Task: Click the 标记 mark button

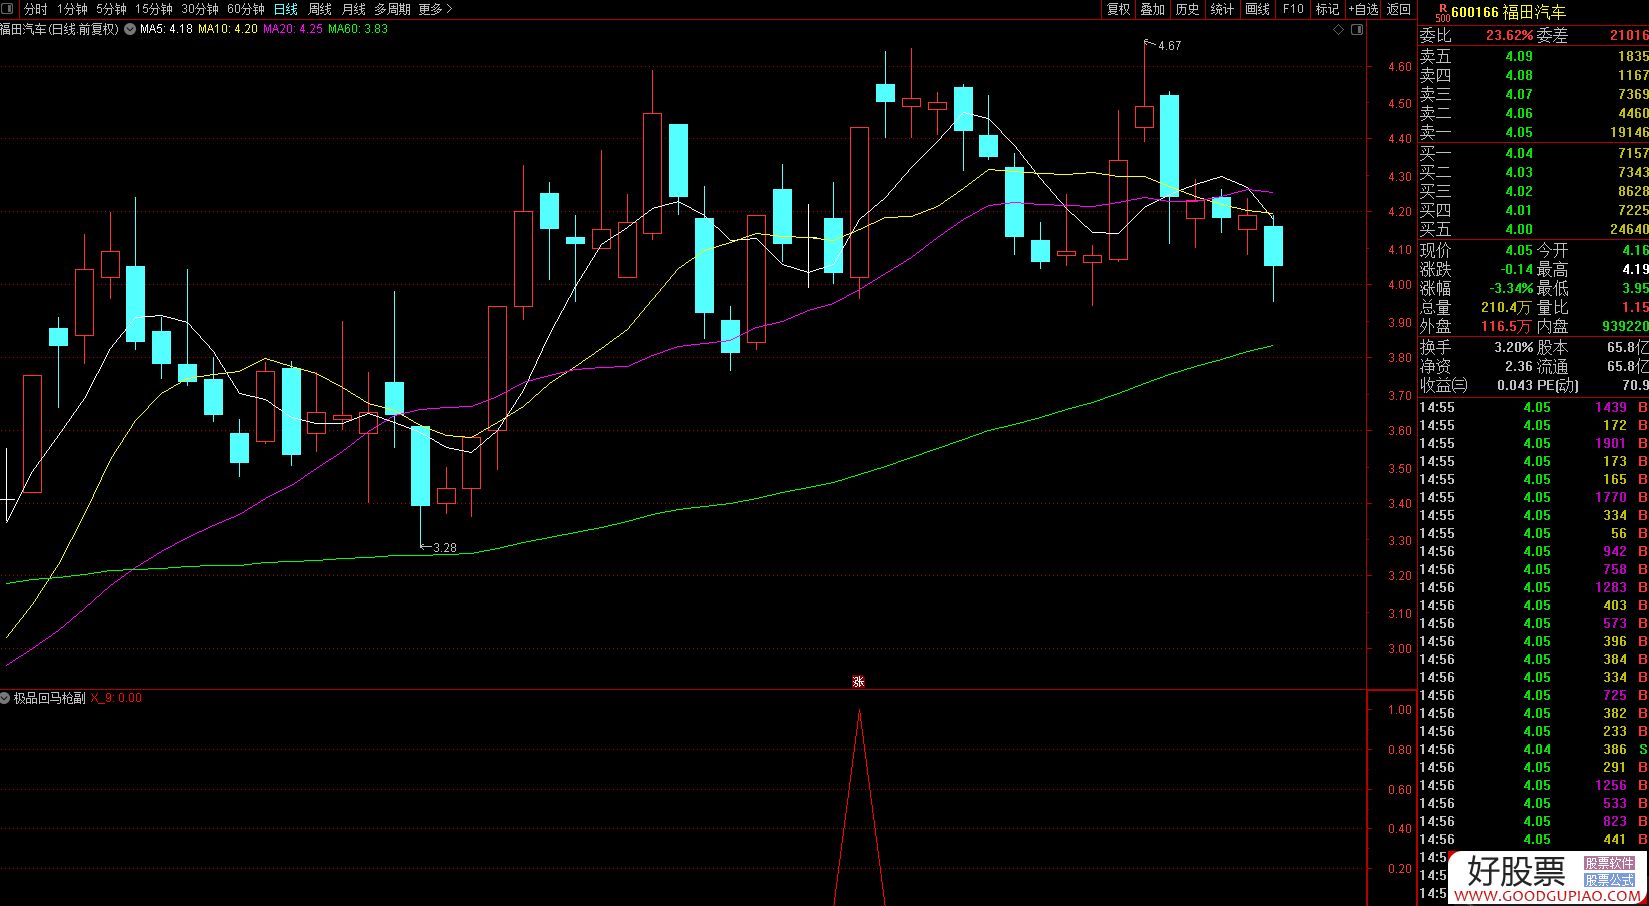Action: (1327, 9)
